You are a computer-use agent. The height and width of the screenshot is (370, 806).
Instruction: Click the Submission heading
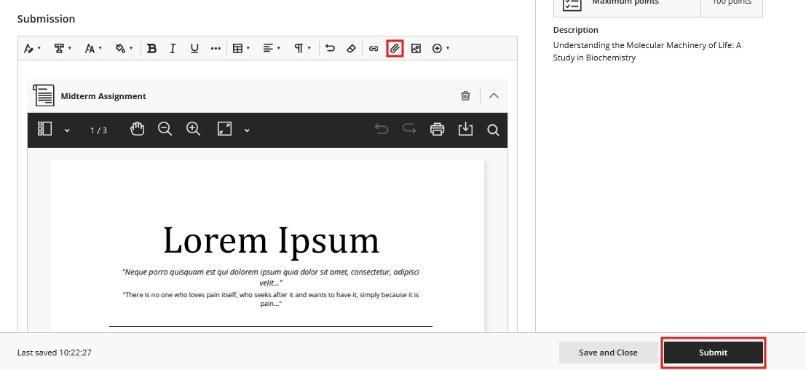pos(46,19)
